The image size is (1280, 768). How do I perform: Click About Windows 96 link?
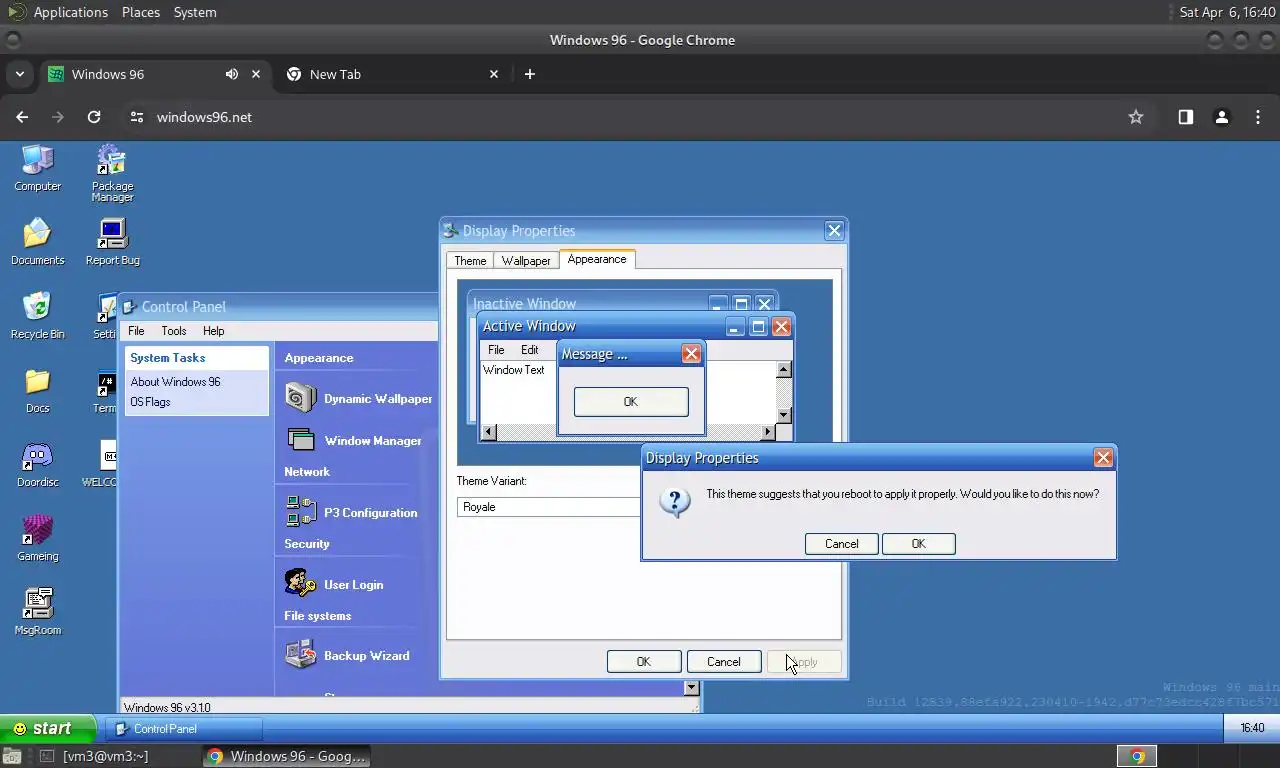[x=175, y=382]
